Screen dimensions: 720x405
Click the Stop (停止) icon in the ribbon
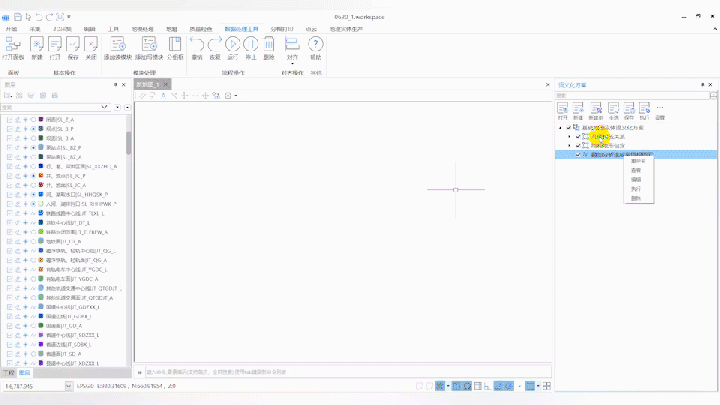[252, 46]
